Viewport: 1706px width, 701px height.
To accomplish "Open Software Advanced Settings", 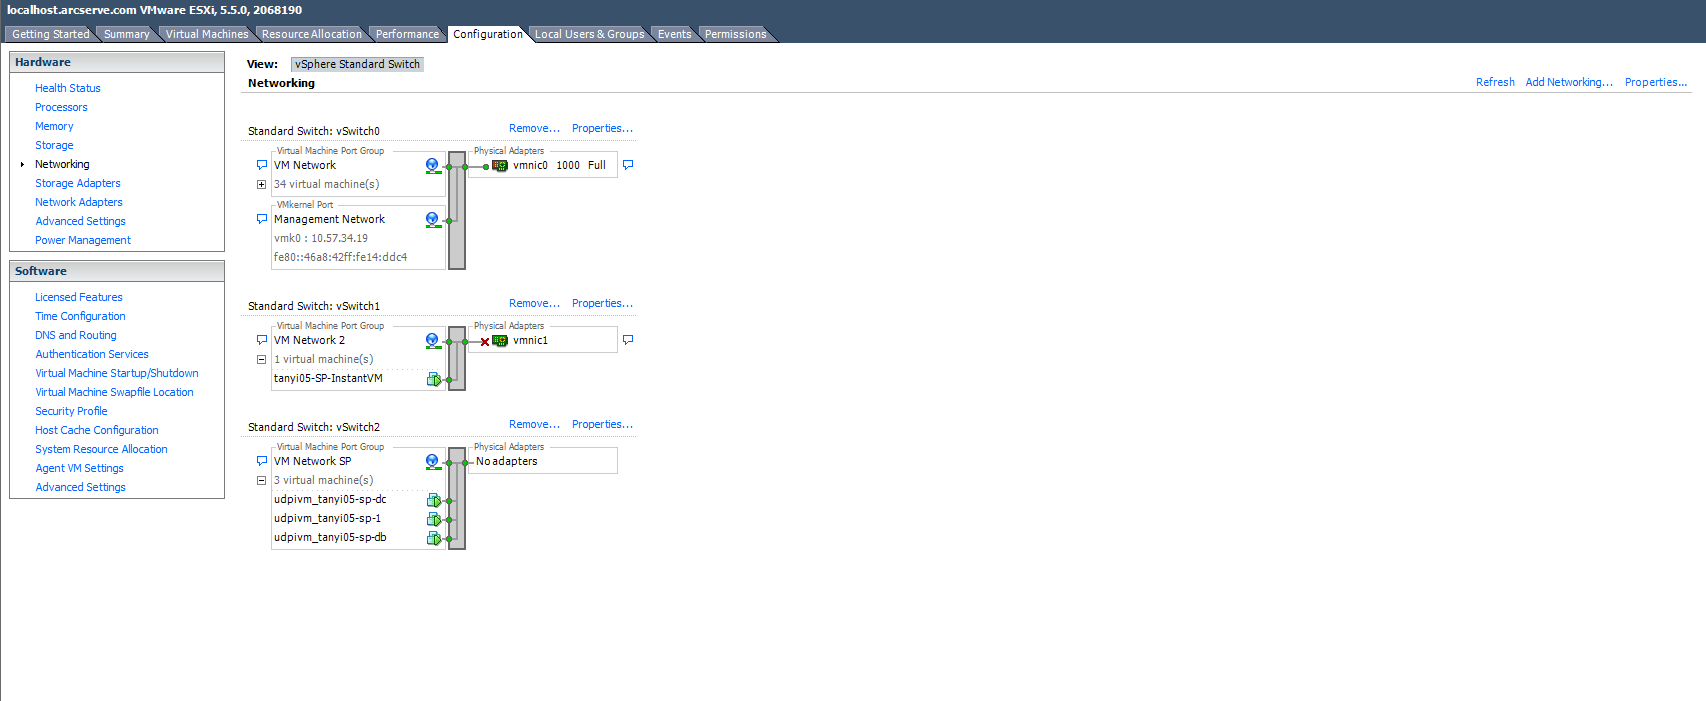I will (80, 487).
